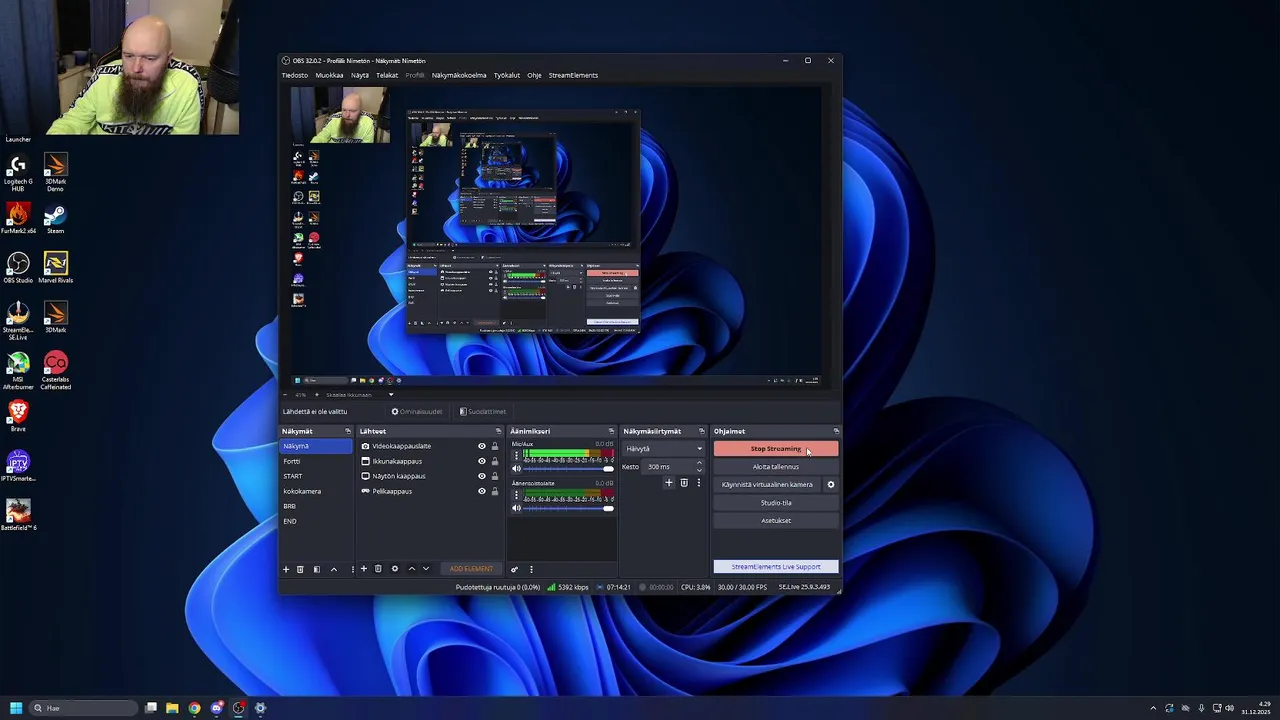Viewport: 1280px width, 720px height.
Task: Open the StreamElements menu
Action: coord(573,75)
